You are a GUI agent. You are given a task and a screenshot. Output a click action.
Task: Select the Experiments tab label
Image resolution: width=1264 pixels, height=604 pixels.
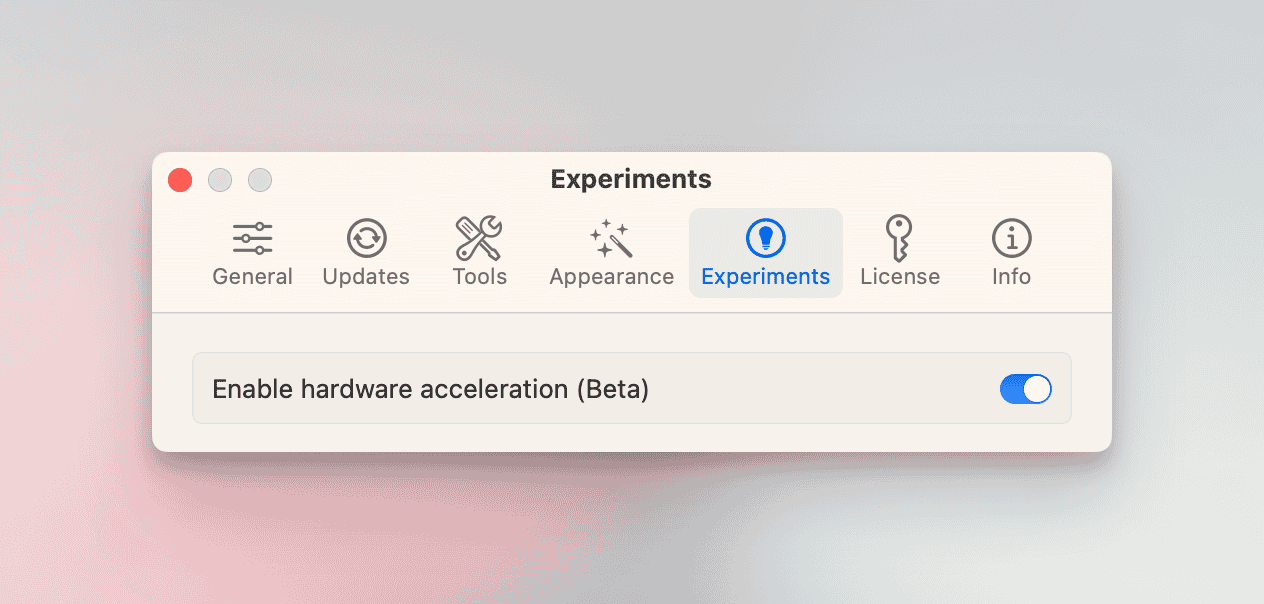click(x=766, y=277)
